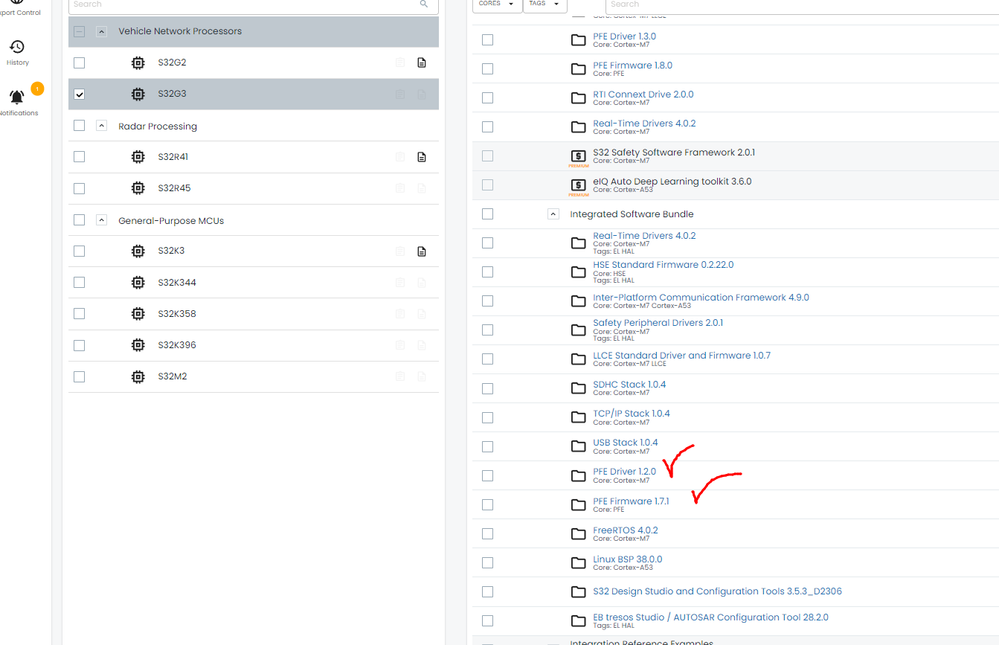Open the S32K3 document icon
The height and width of the screenshot is (645, 999).
[x=422, y=251]
